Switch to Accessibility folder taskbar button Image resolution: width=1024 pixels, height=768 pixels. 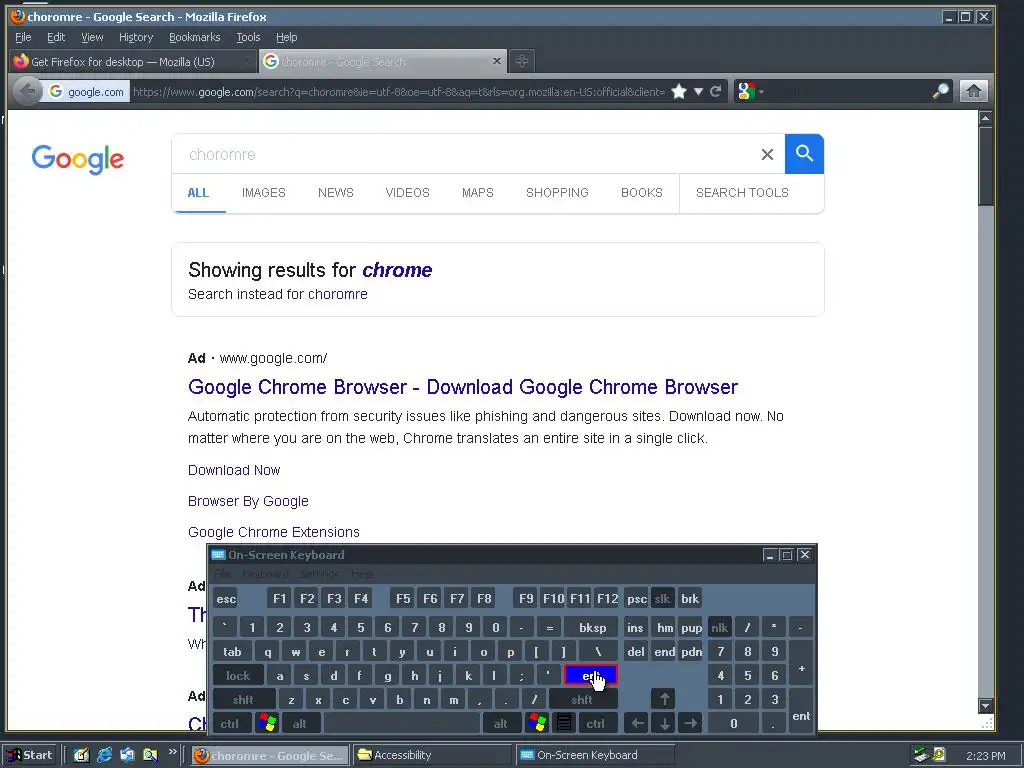coord(434,755)
